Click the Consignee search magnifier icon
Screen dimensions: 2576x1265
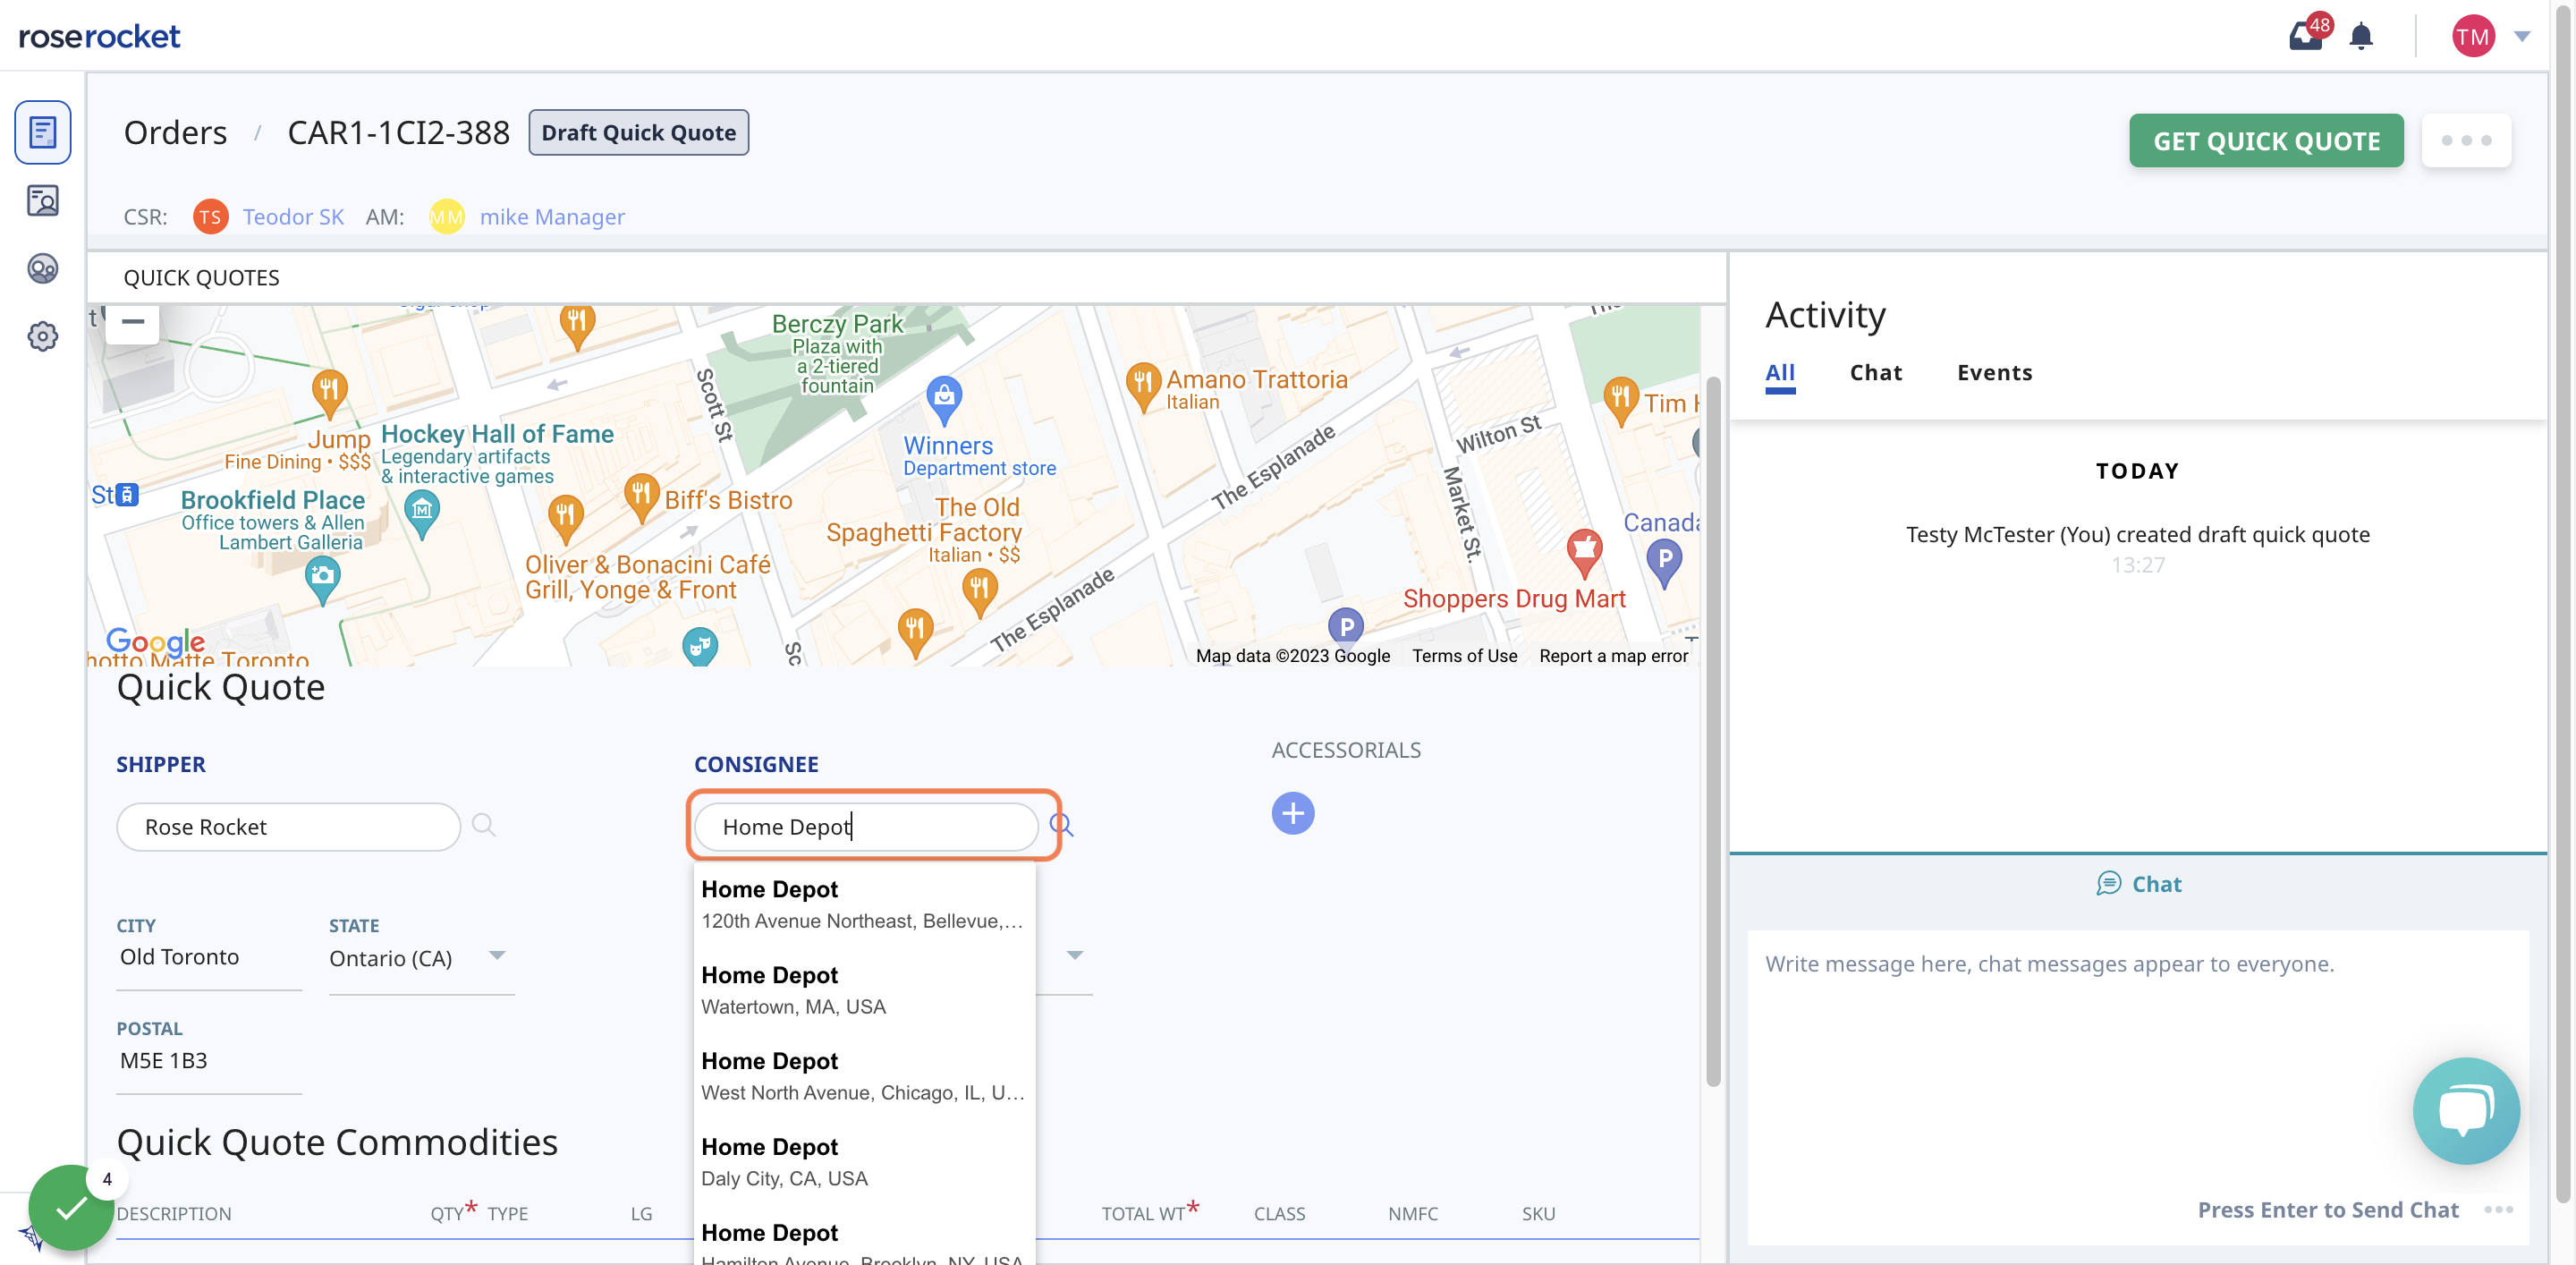pyautogui.click(x=1061, y=824)
